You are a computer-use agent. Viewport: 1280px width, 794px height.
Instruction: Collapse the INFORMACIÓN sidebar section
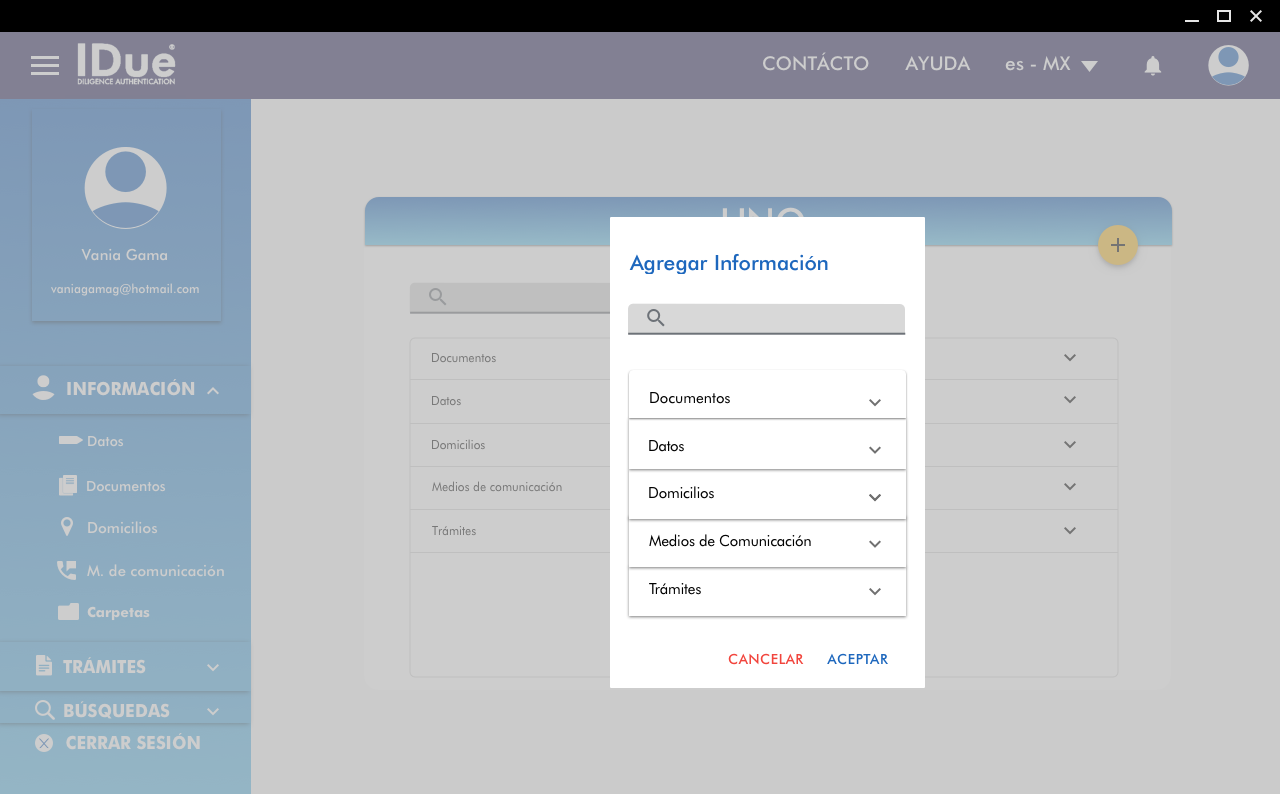tap(212, 390)
